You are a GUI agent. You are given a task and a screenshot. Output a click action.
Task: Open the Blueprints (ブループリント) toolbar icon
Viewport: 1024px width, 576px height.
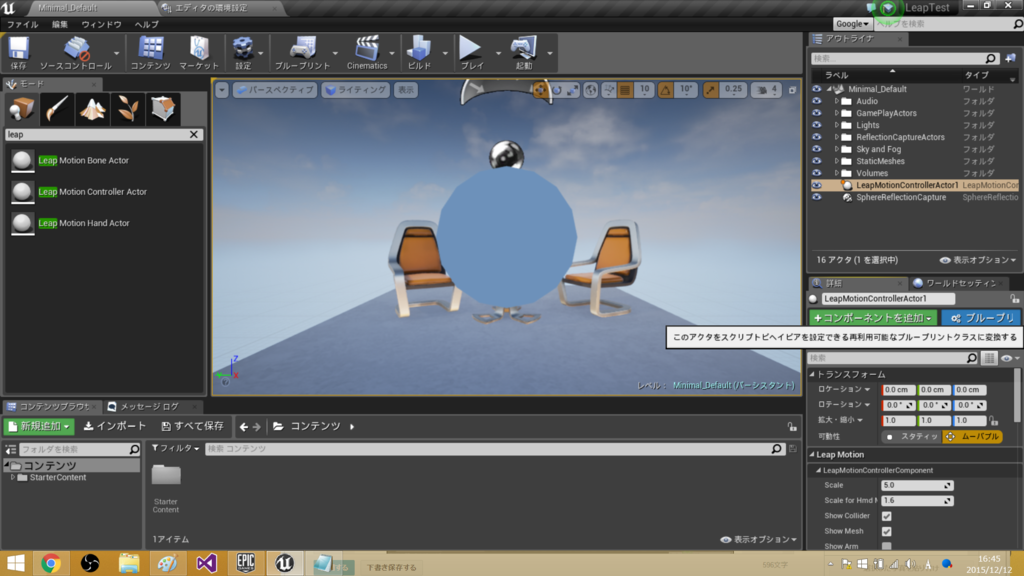tap(302, 52)
